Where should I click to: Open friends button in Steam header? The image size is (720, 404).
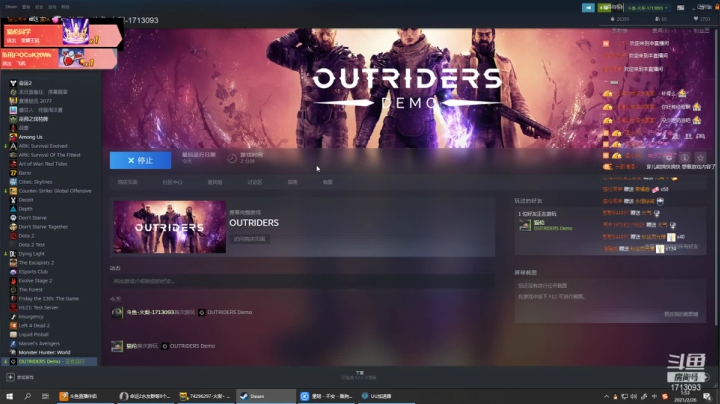(604, 8)
